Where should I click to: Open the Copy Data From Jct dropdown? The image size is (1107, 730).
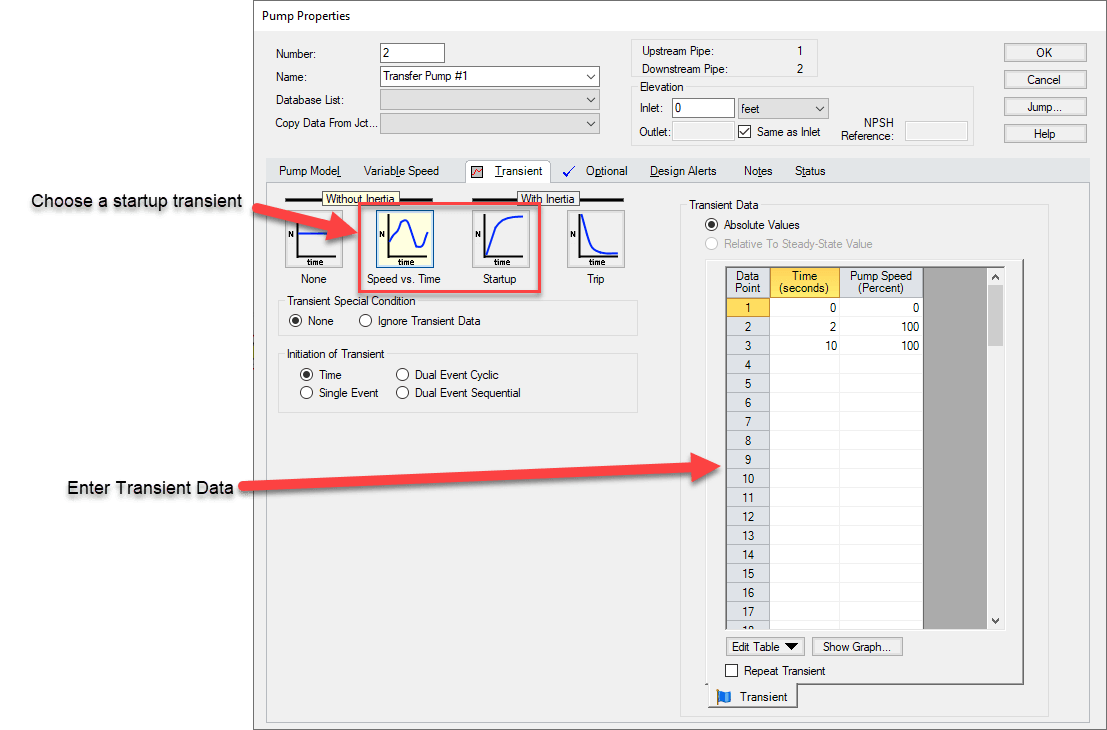click(591, 122)
